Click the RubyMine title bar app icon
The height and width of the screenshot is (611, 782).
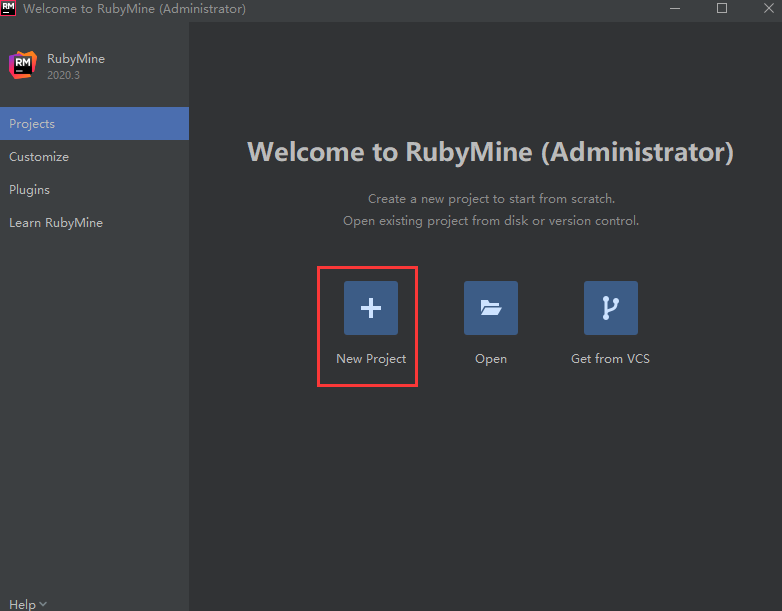8,8
